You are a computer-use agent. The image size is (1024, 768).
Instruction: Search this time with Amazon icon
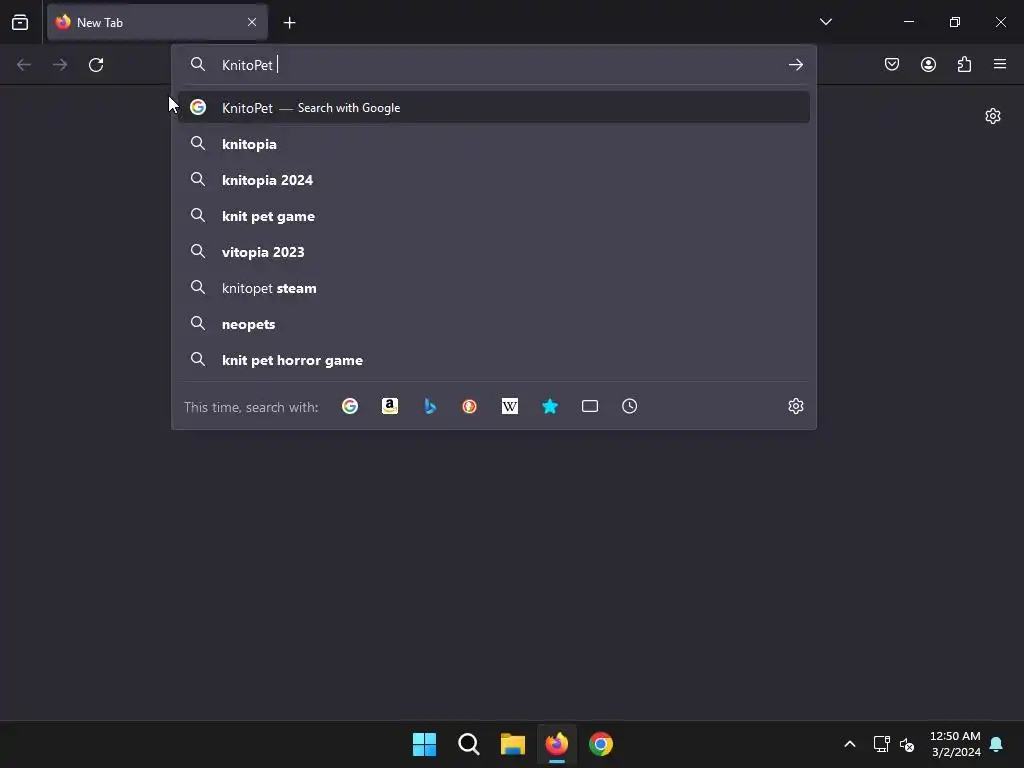(390, 406)
